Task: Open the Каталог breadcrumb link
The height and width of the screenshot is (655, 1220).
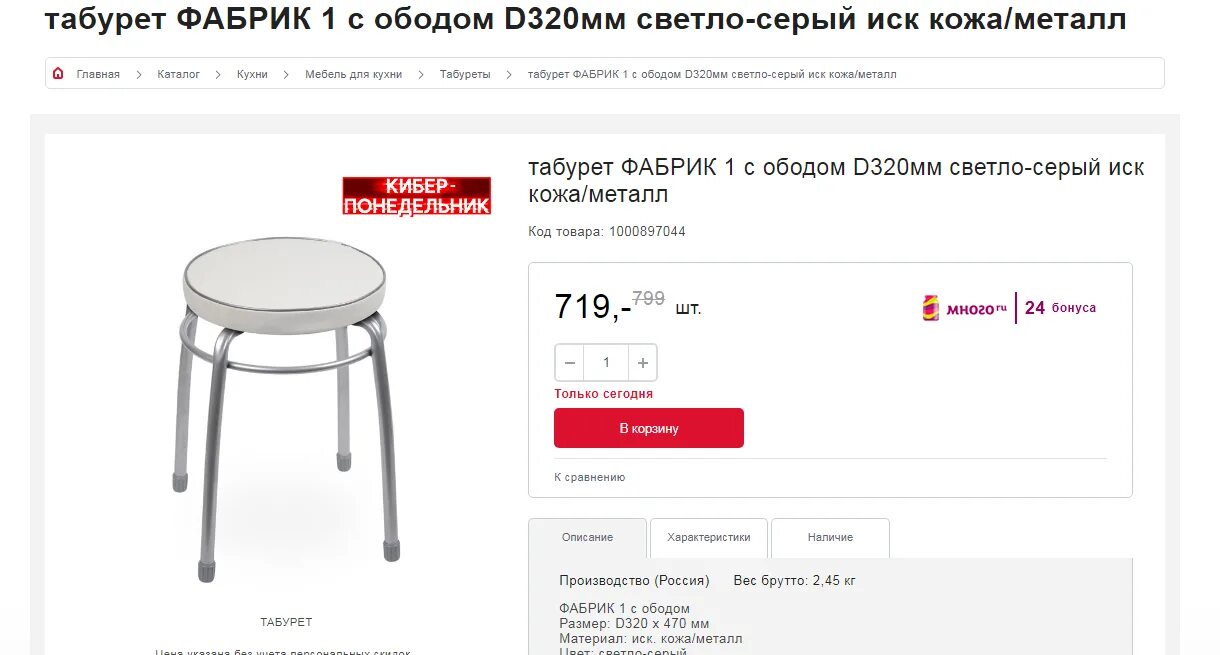Action: tap(179, 75)
